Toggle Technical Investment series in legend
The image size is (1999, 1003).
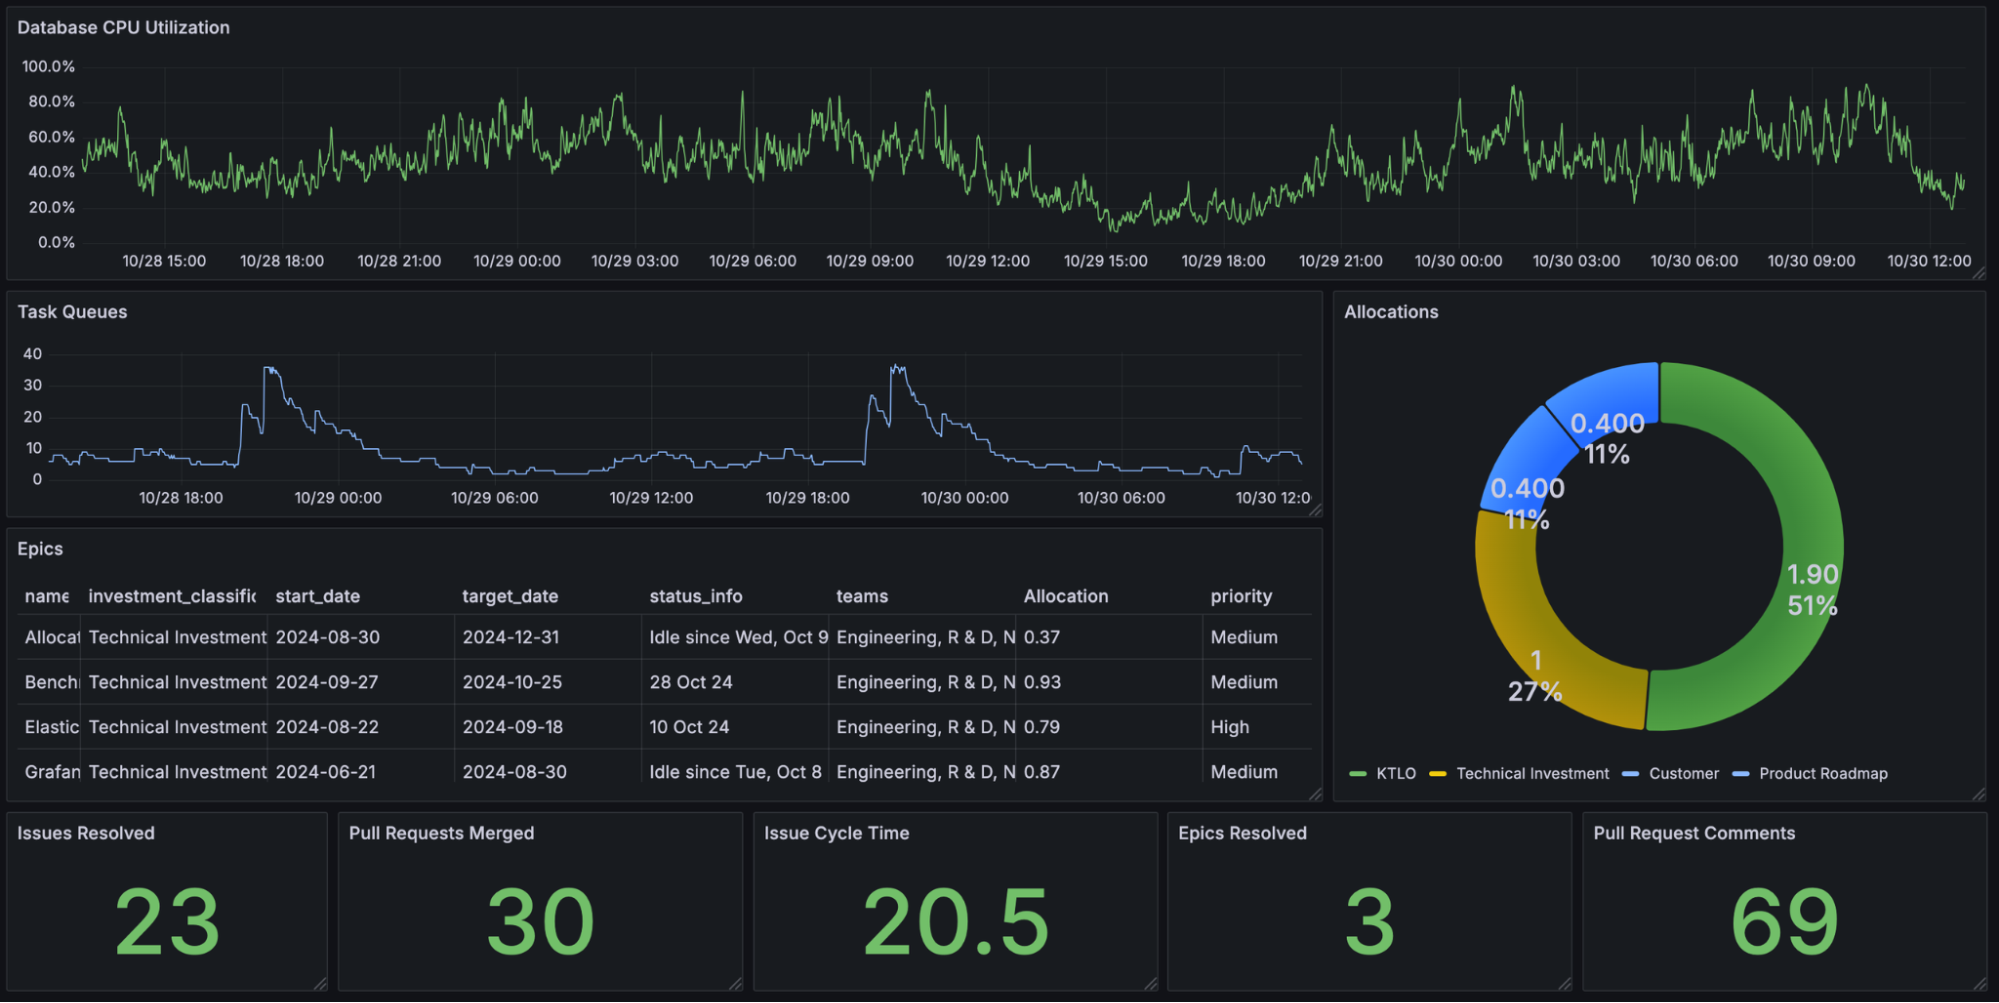tap(1532, 773)
